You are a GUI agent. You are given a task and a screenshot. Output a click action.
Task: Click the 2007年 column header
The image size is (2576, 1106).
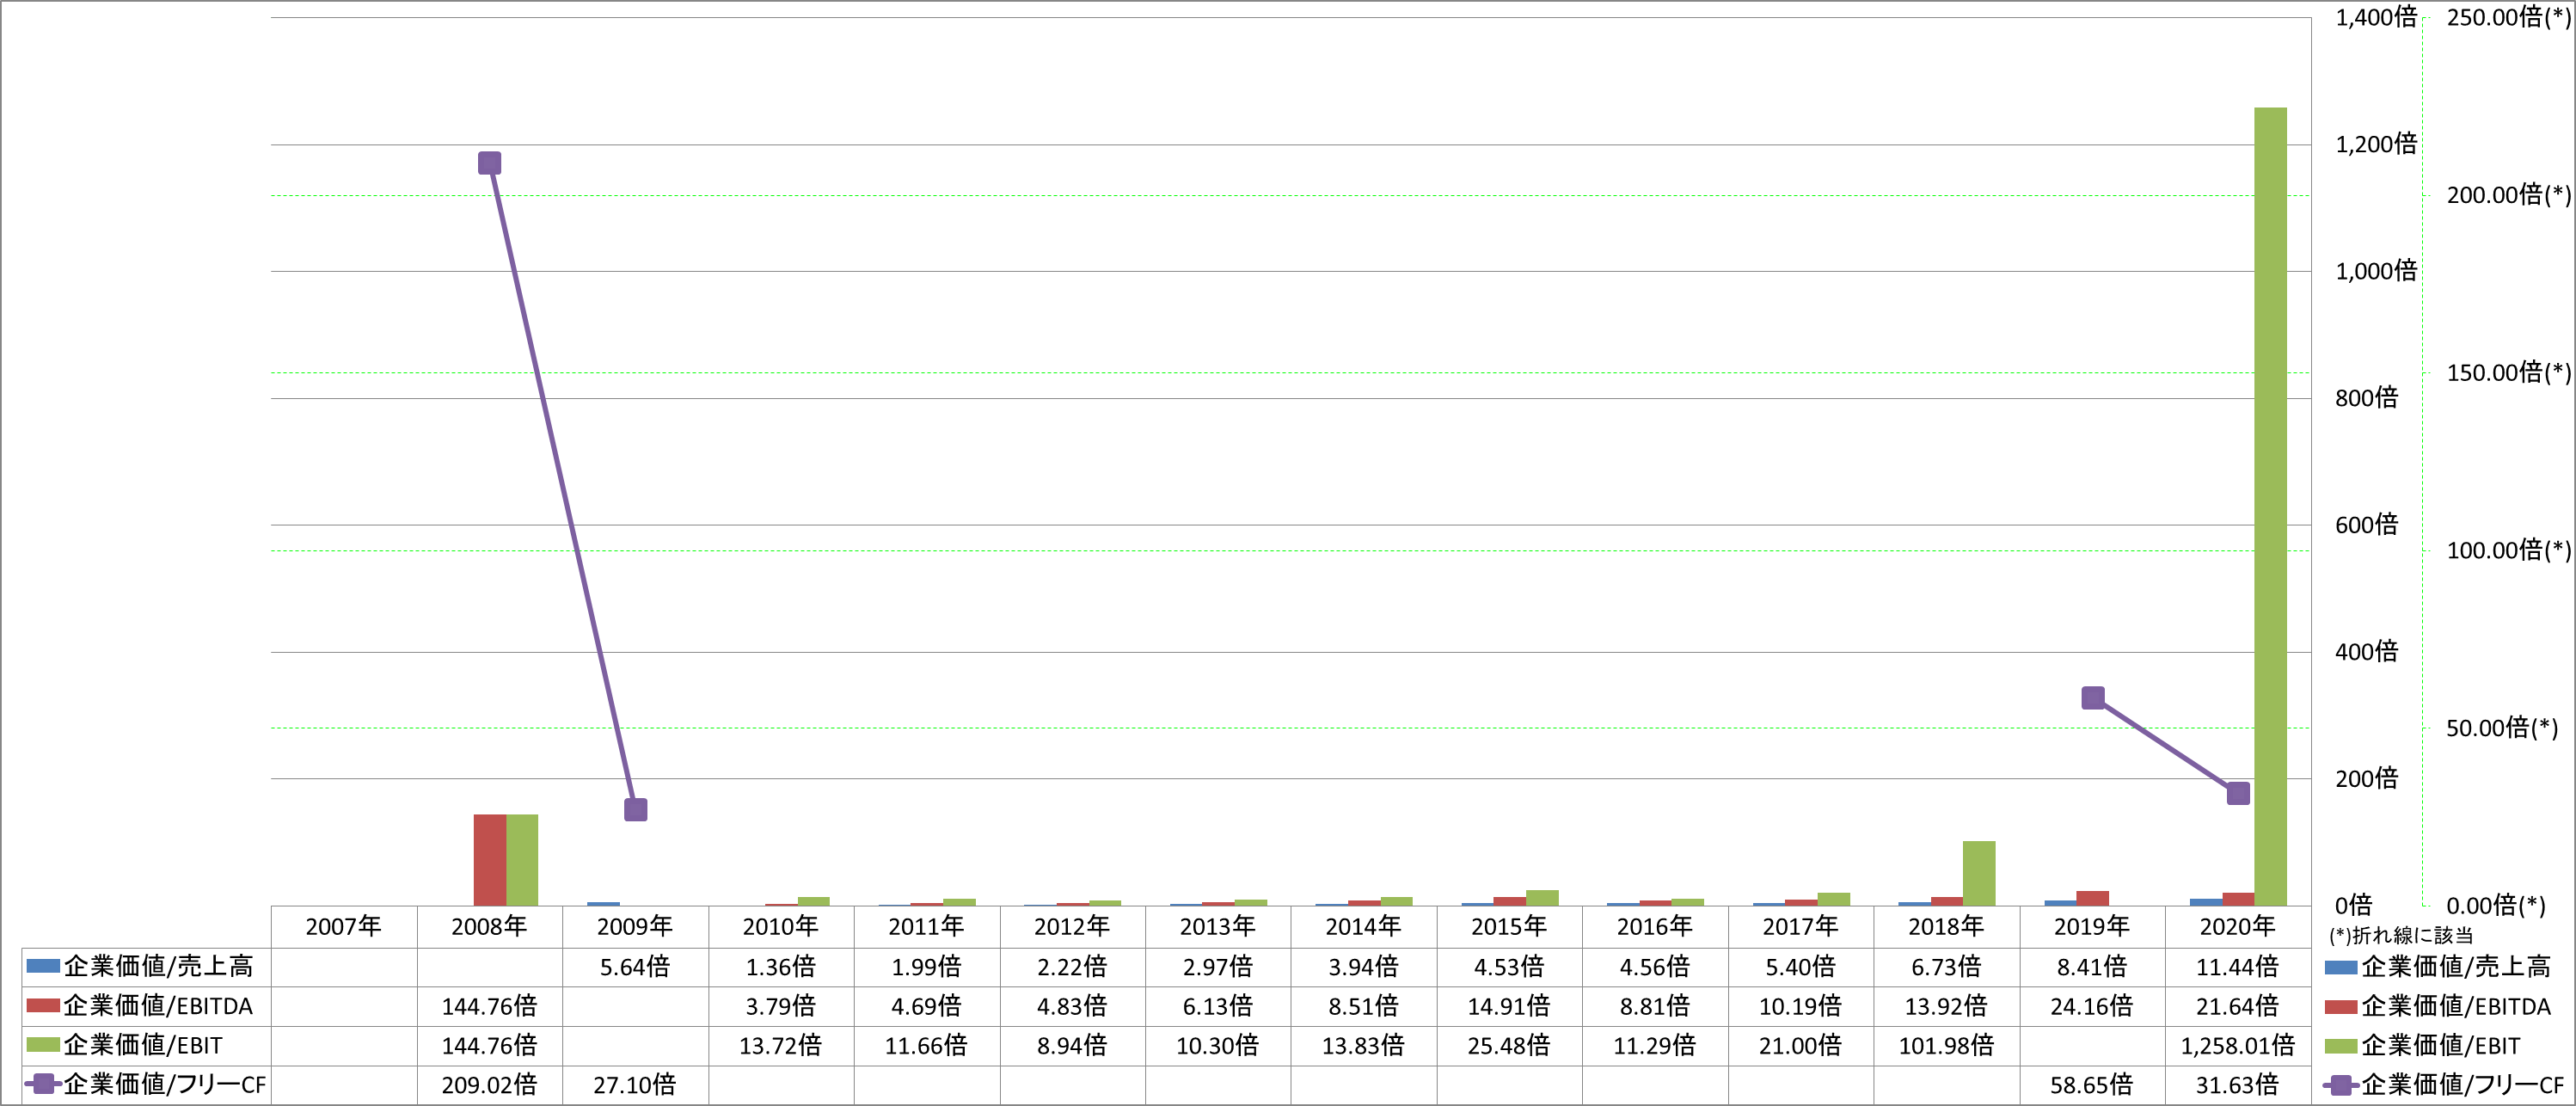[344, 927]
